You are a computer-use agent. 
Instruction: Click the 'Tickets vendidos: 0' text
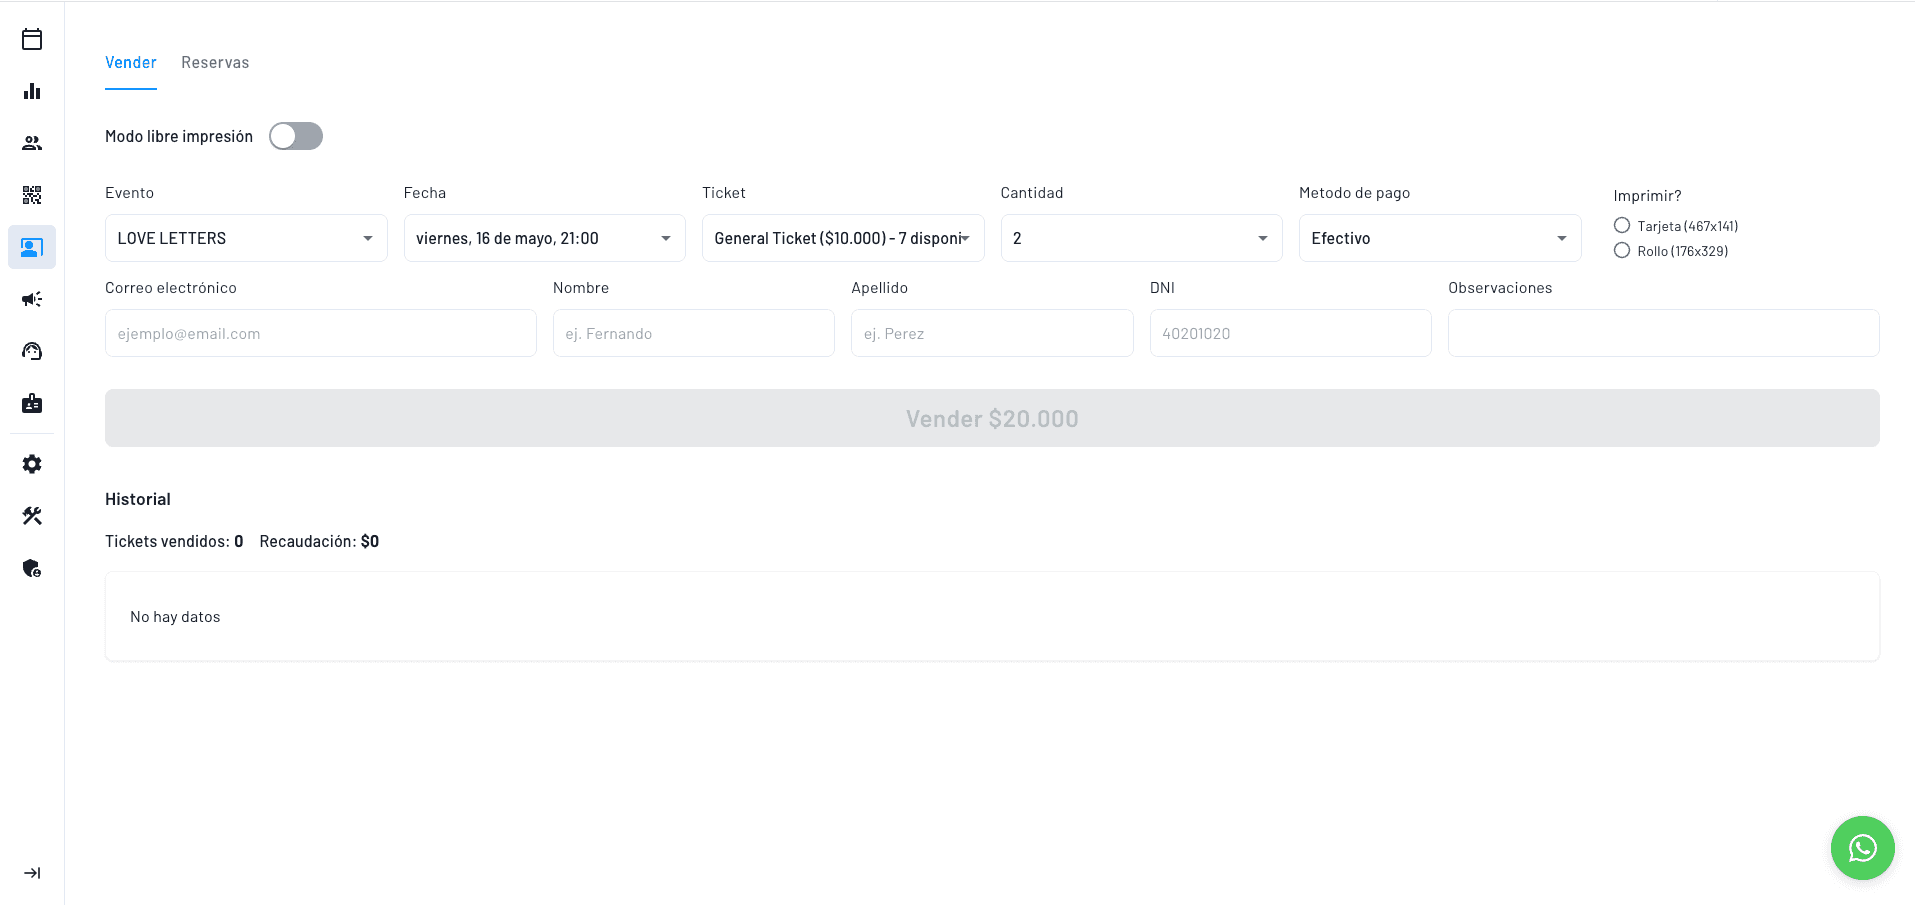pyautogui.click(x=174, y=541)
